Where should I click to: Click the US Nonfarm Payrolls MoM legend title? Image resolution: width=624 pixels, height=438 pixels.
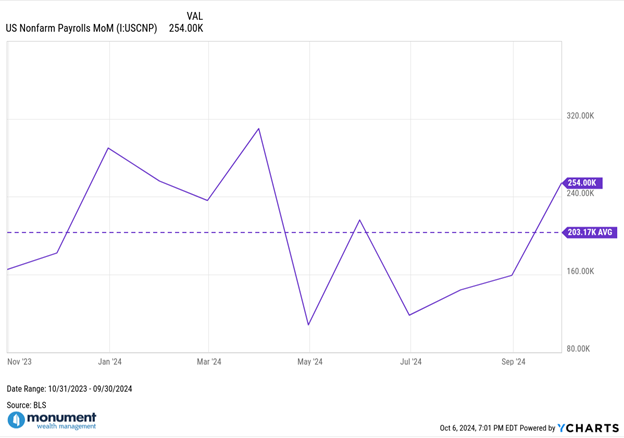82,28
